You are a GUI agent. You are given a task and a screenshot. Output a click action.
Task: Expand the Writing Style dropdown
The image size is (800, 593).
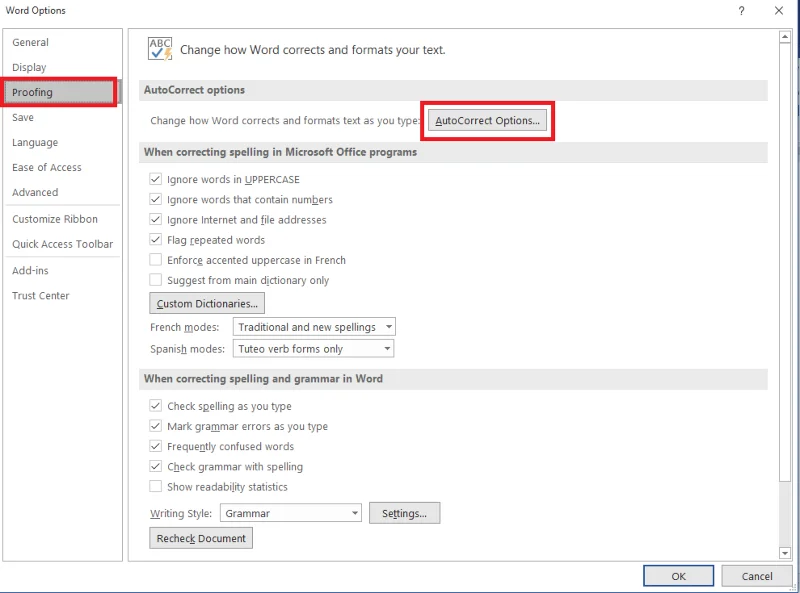pyautogui.click(x=291, y=513)
